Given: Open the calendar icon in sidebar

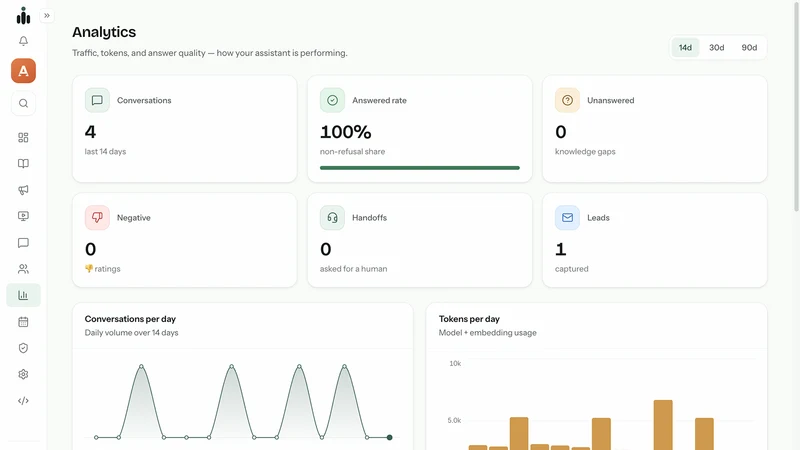Looking at the screenshot, I should tap(23, 322).
